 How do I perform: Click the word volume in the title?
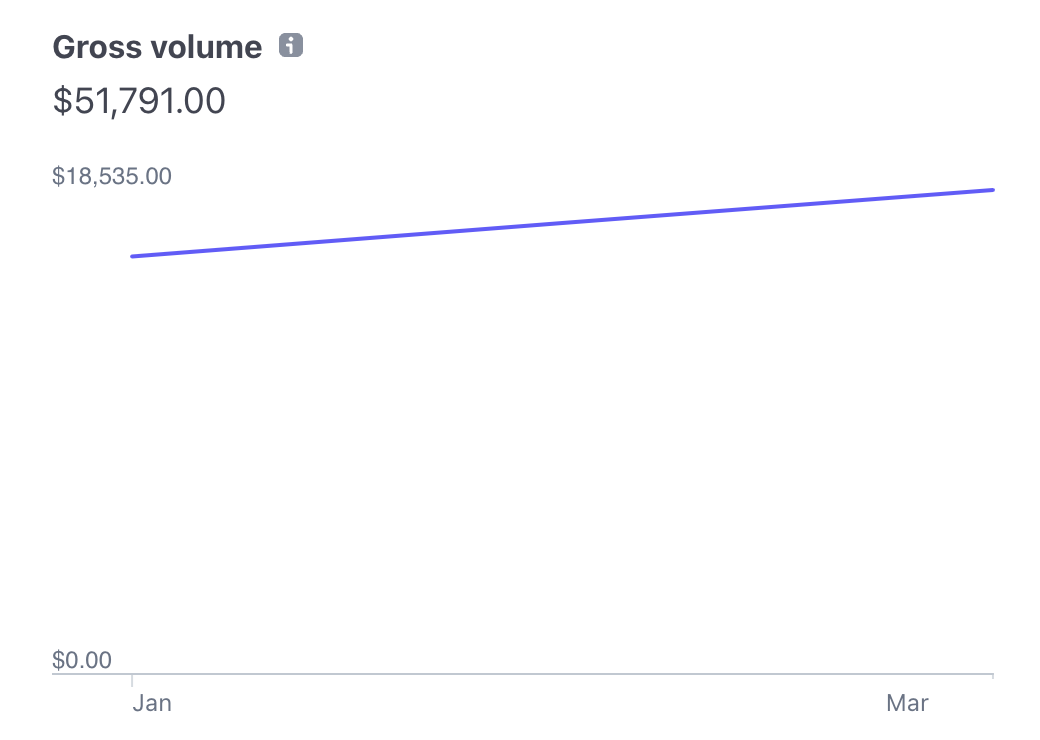206,47
